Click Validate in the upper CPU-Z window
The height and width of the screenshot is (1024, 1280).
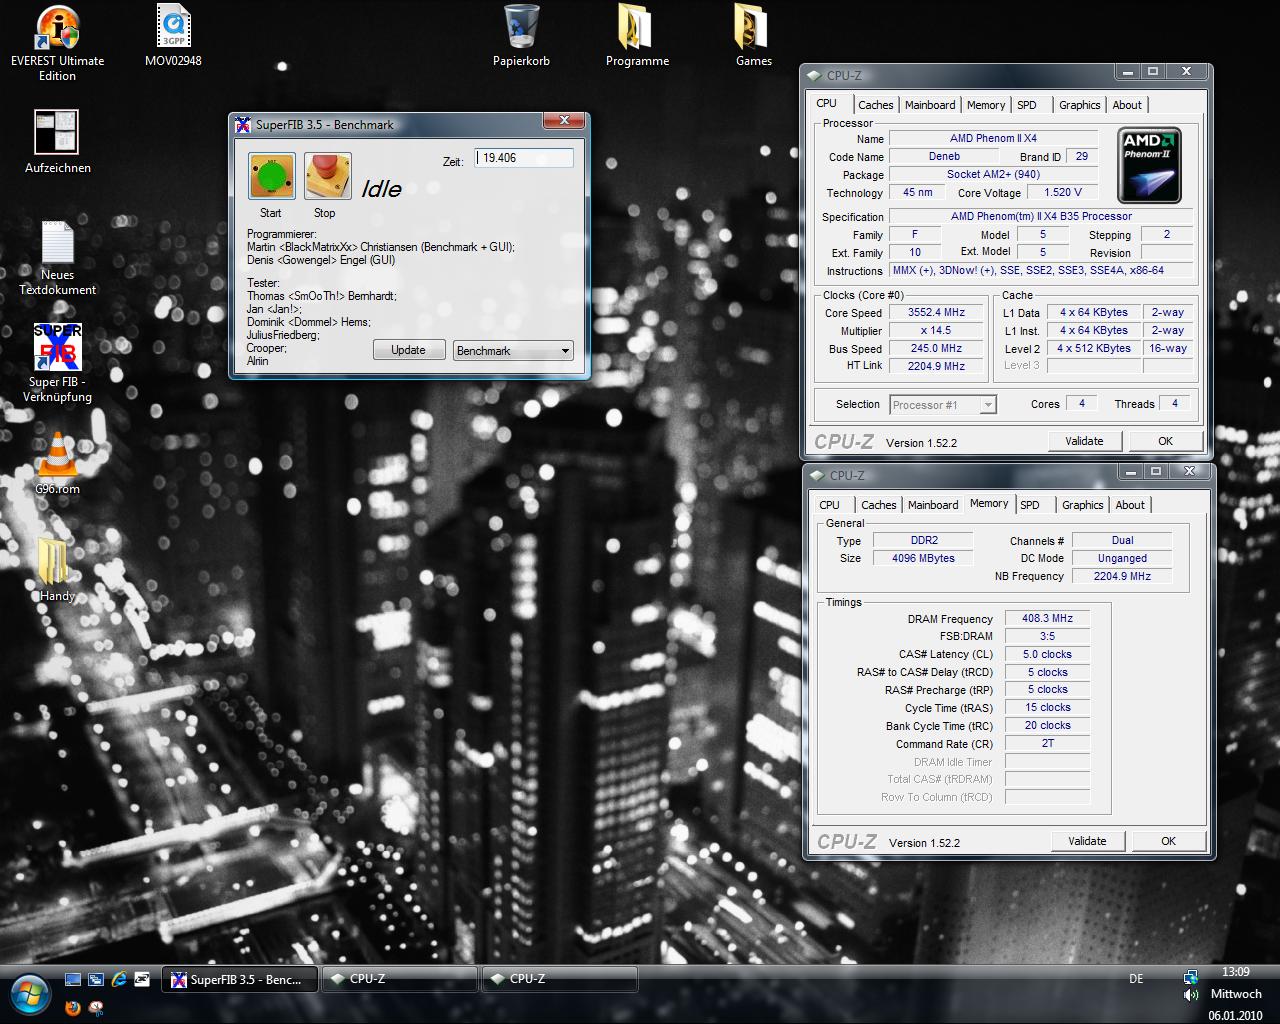[x=1085, y=441]
